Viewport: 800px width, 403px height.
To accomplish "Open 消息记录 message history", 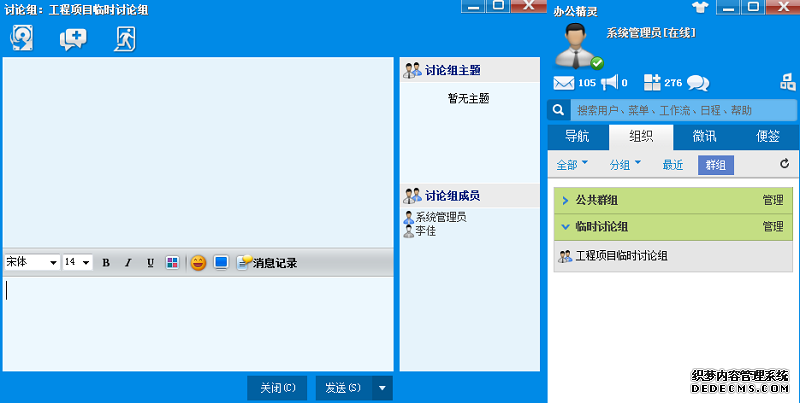I will (267, 263).
